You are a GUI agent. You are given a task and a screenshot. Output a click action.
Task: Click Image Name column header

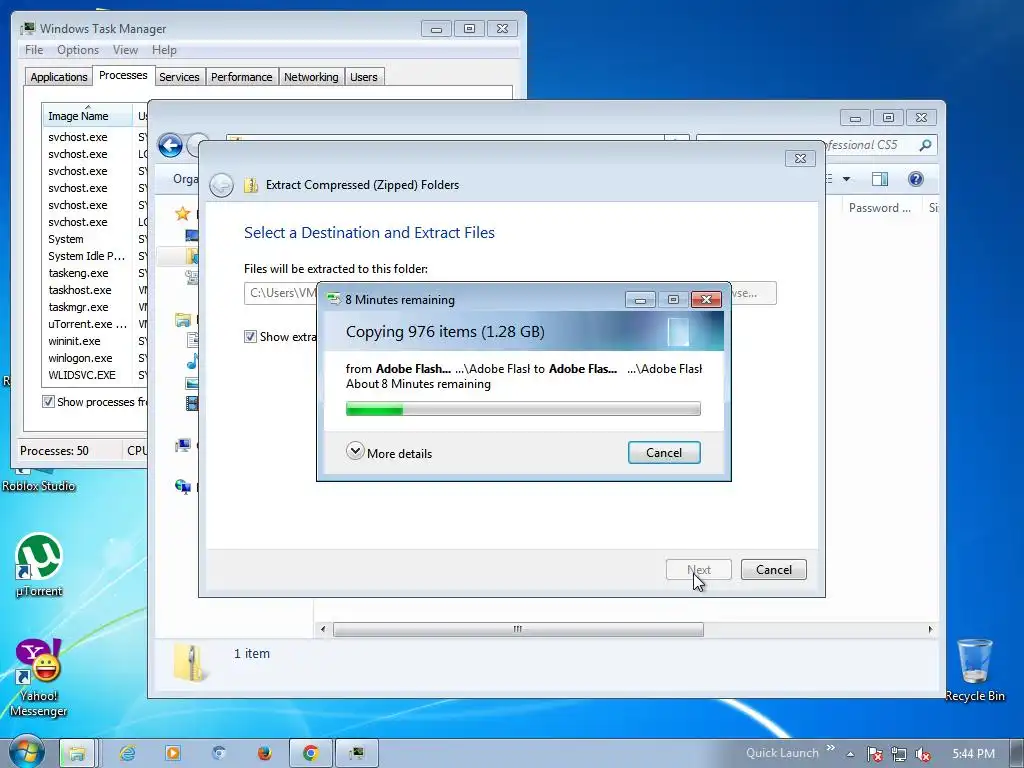pyautogui.click(x=87, y=116)
